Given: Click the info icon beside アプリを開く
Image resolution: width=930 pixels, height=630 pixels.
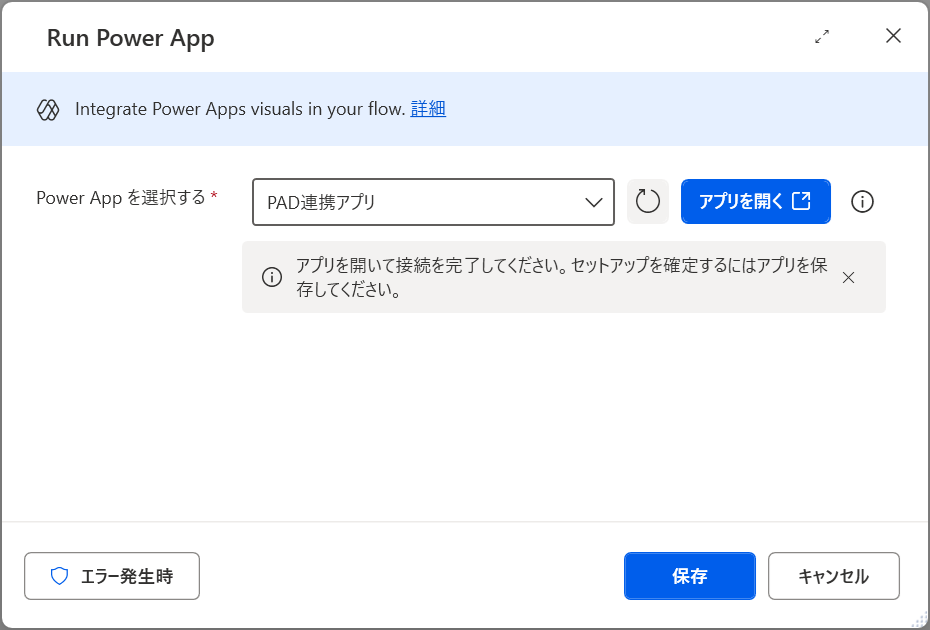Looking at the screenshot, I should 862,202.
